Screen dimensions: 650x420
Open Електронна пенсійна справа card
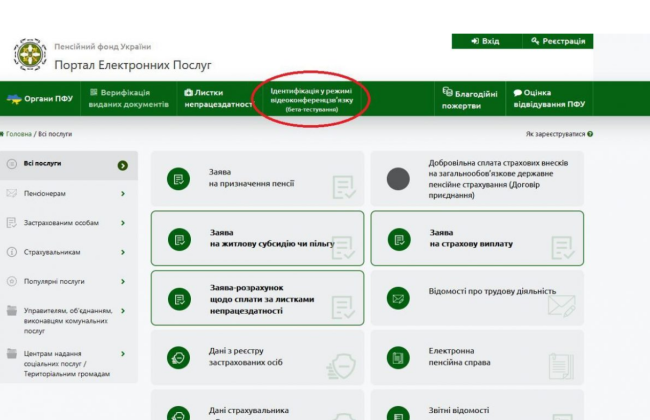477,357
